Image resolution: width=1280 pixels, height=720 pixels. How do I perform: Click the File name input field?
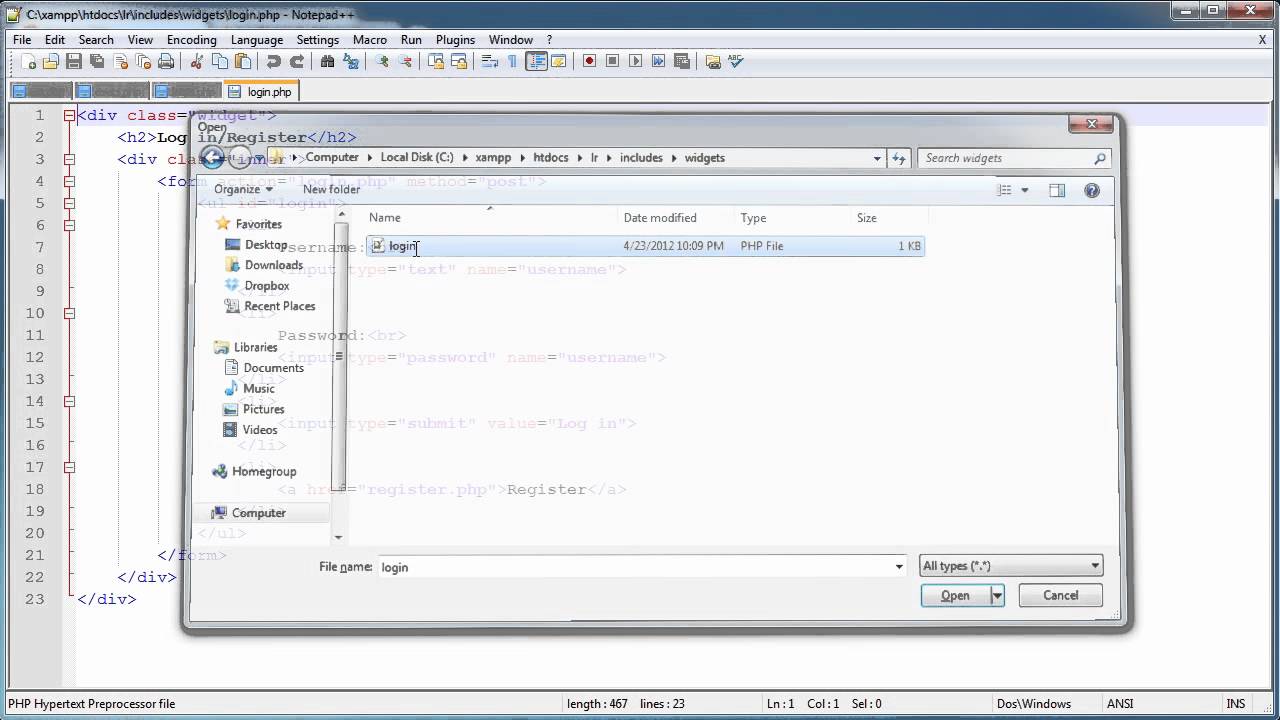pos(642,567)
